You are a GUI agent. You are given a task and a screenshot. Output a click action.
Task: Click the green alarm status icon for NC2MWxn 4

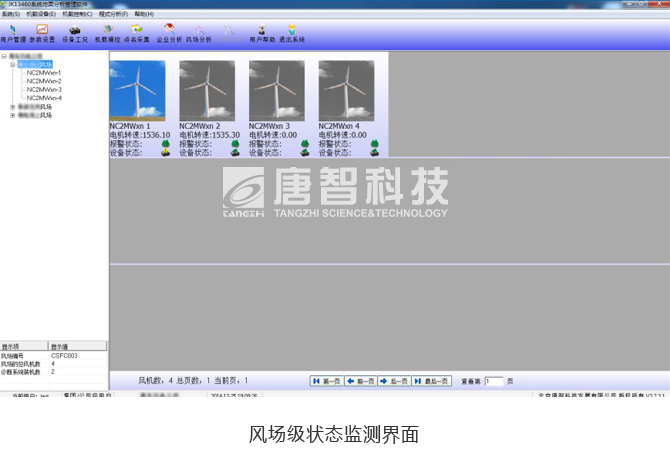375,144
